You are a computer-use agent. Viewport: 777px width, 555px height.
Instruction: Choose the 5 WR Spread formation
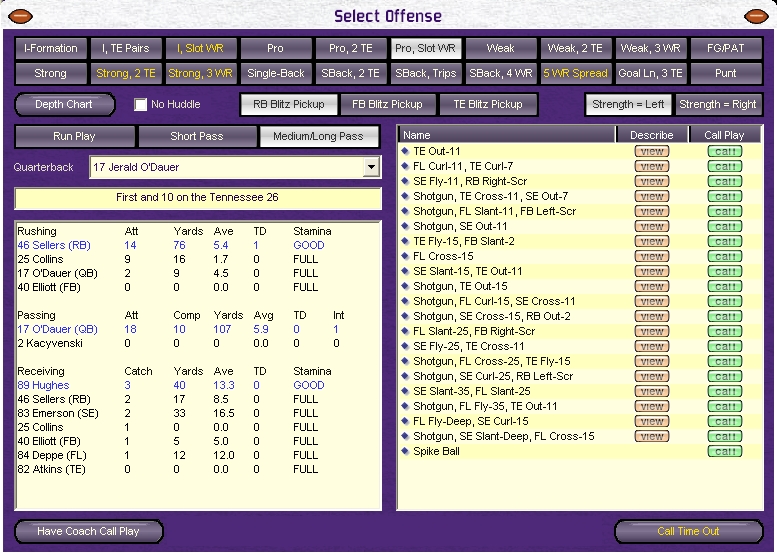(x=575, y=73)
